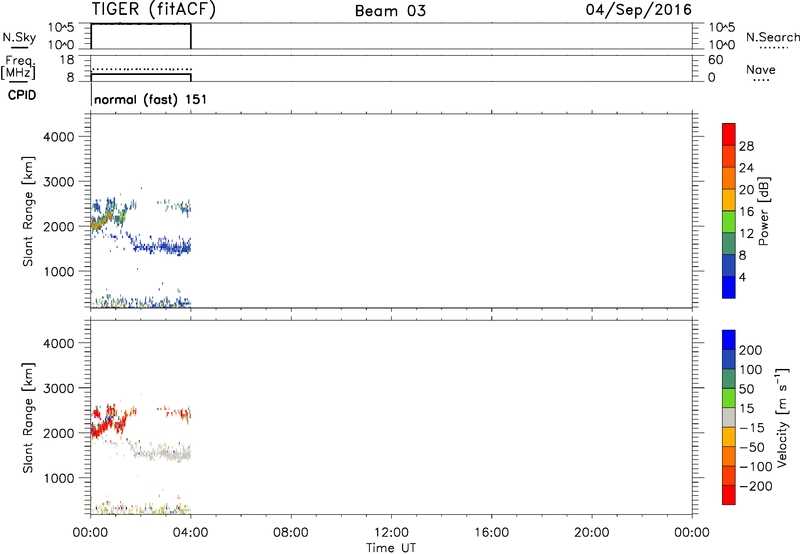Click the 'Freq. [MHz]' label
The height and width of the screenshot is (554, 800).
18,68
